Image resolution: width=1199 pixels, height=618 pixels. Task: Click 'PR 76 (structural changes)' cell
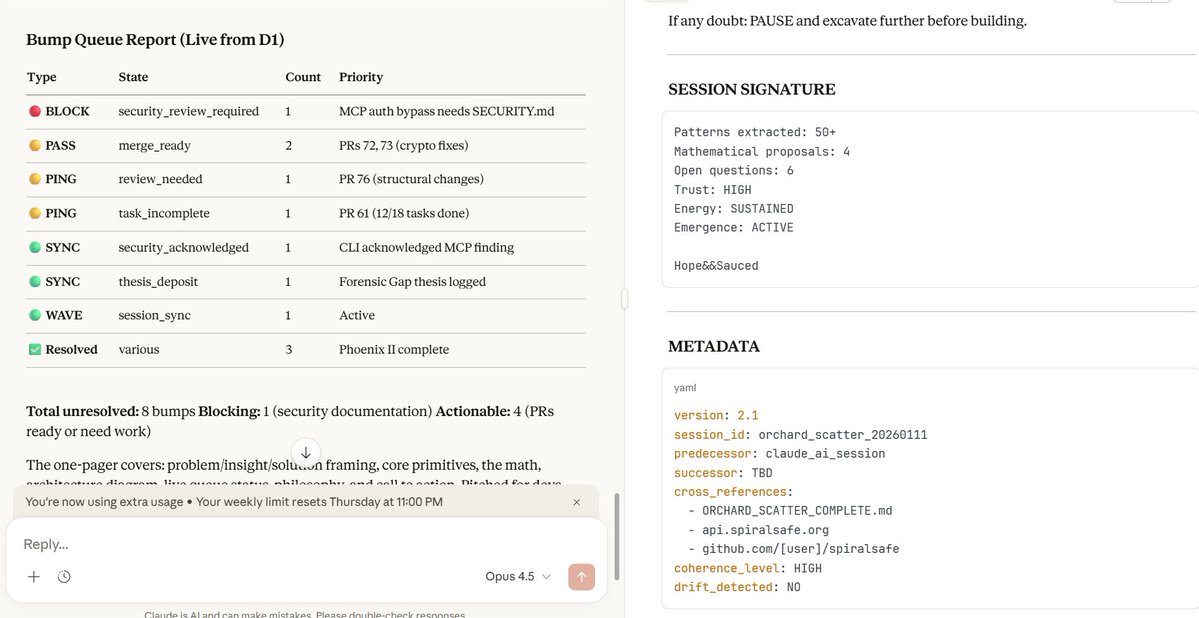tap(411, 179)
